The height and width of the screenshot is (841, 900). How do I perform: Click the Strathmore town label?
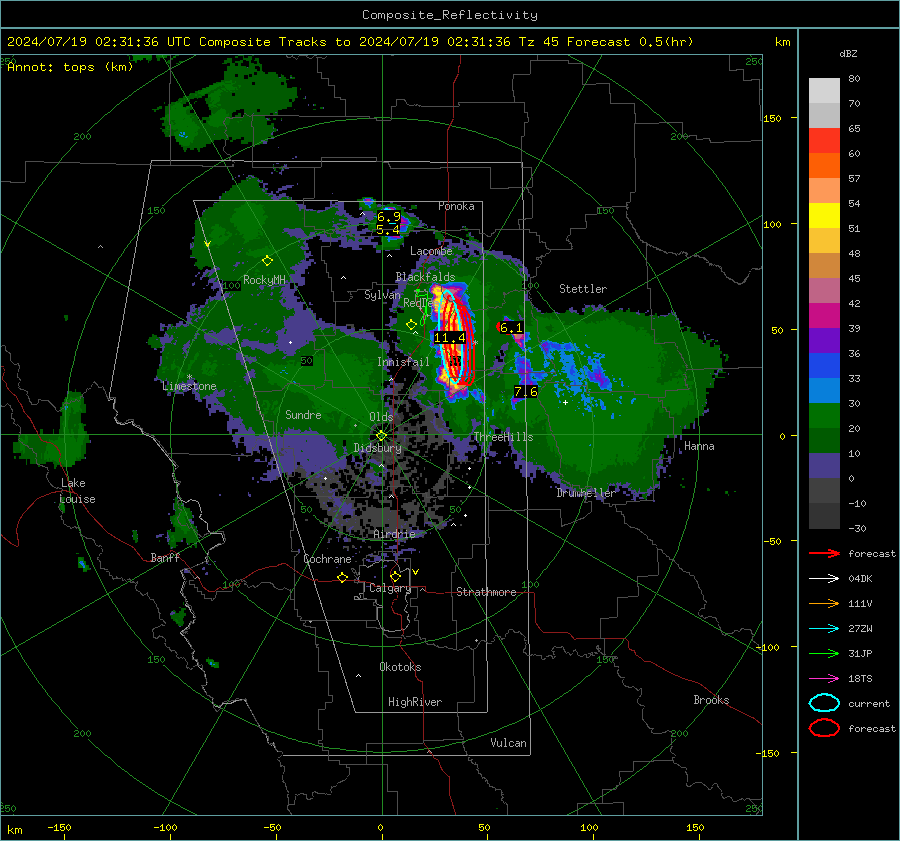pos(486,592)
